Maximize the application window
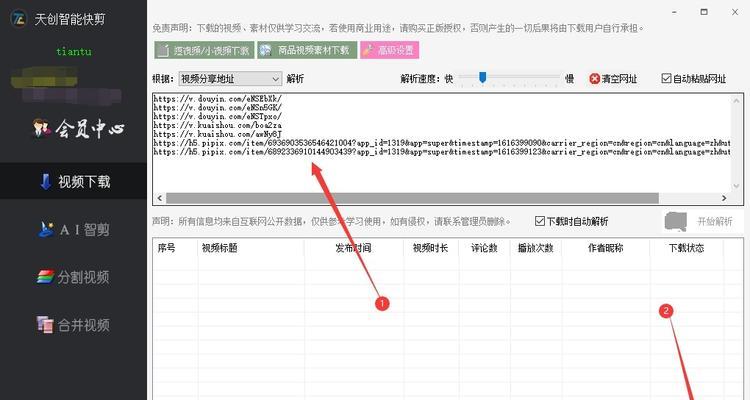The width and height of the screenshot is (750, 400). (704, 12)
